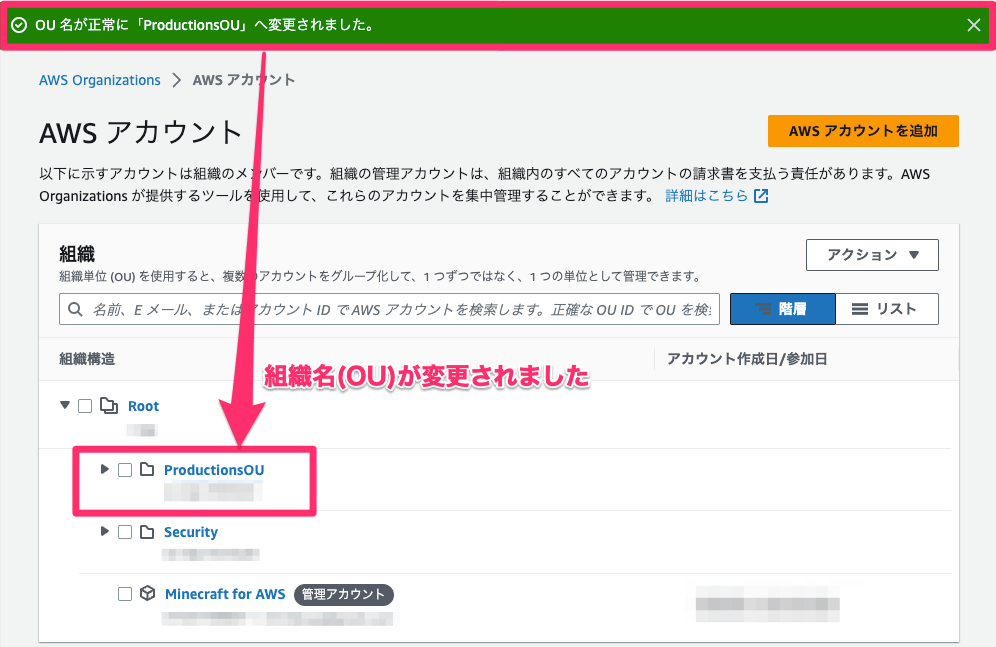
Task: Click the ProductionsOU folder icon
Action: click(x=147, y=469)
